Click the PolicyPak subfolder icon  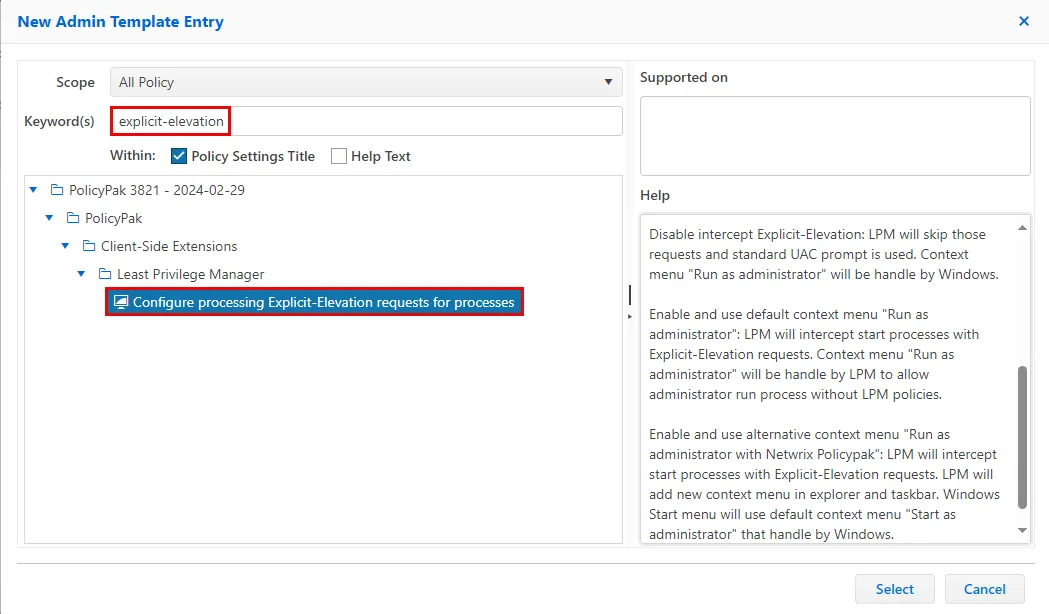tap(73, 218)
